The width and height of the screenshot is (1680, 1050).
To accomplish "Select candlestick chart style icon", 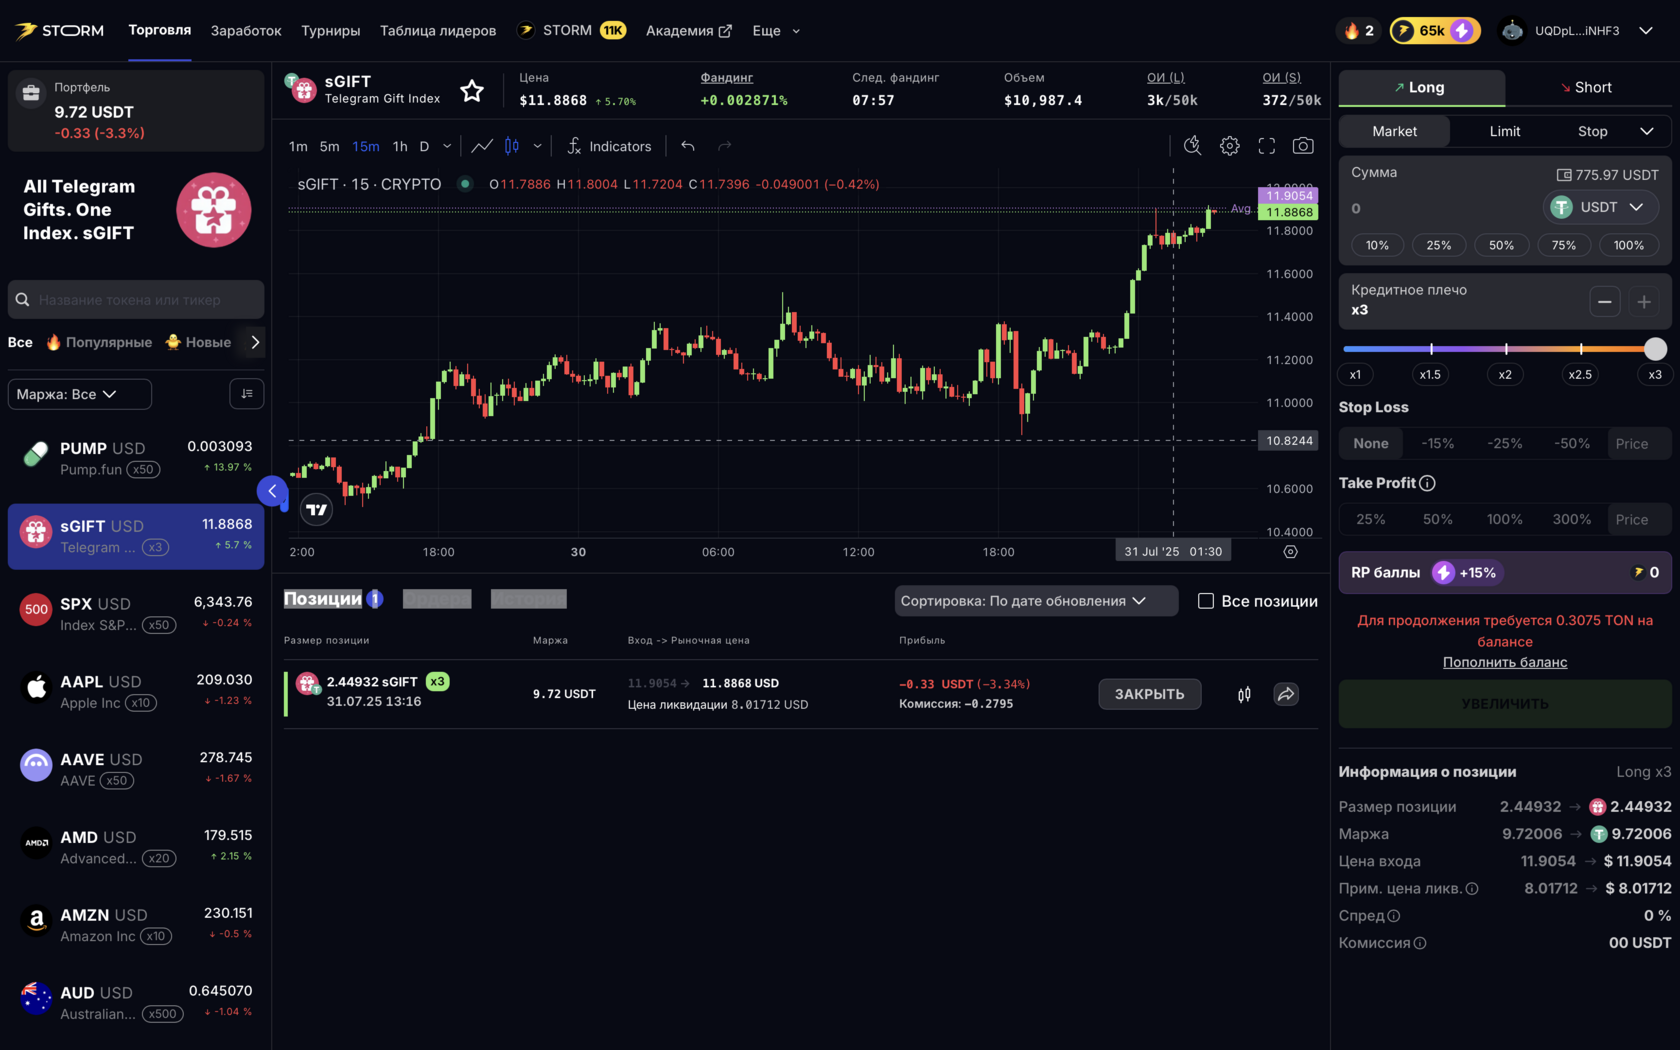I will click(512, 146).
